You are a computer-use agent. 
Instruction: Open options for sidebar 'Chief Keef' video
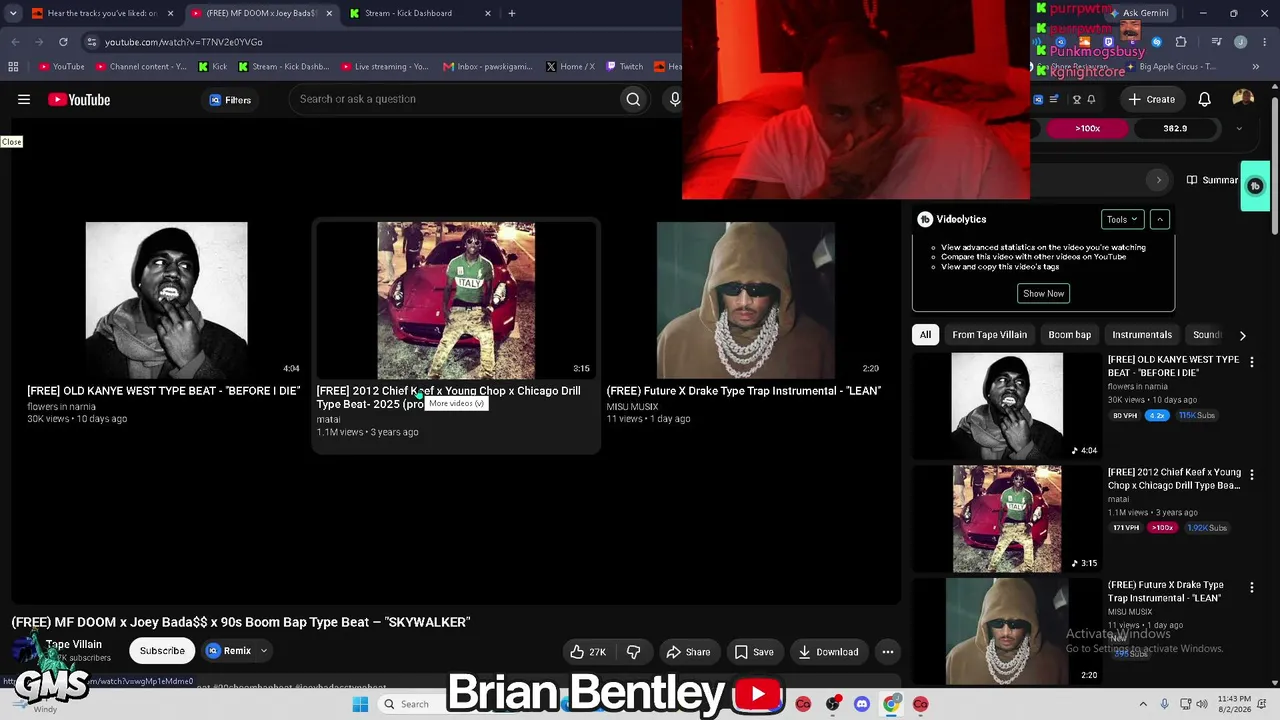click(x=1251, y=475)
